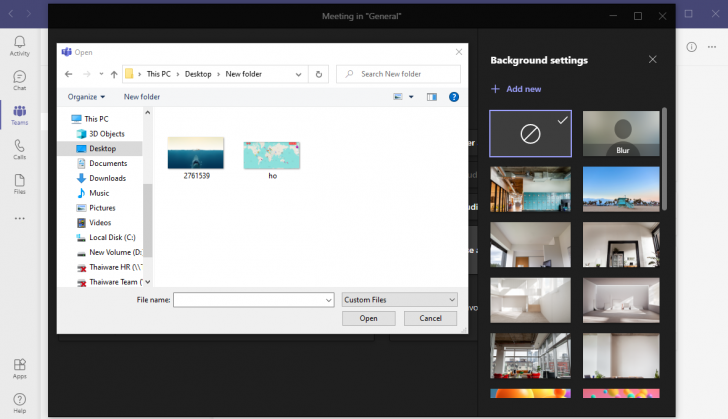Open the Activity feed in Teams sidebar
Image resolution: width=728 pixels, height=419 pixels.
click(20, 46)
